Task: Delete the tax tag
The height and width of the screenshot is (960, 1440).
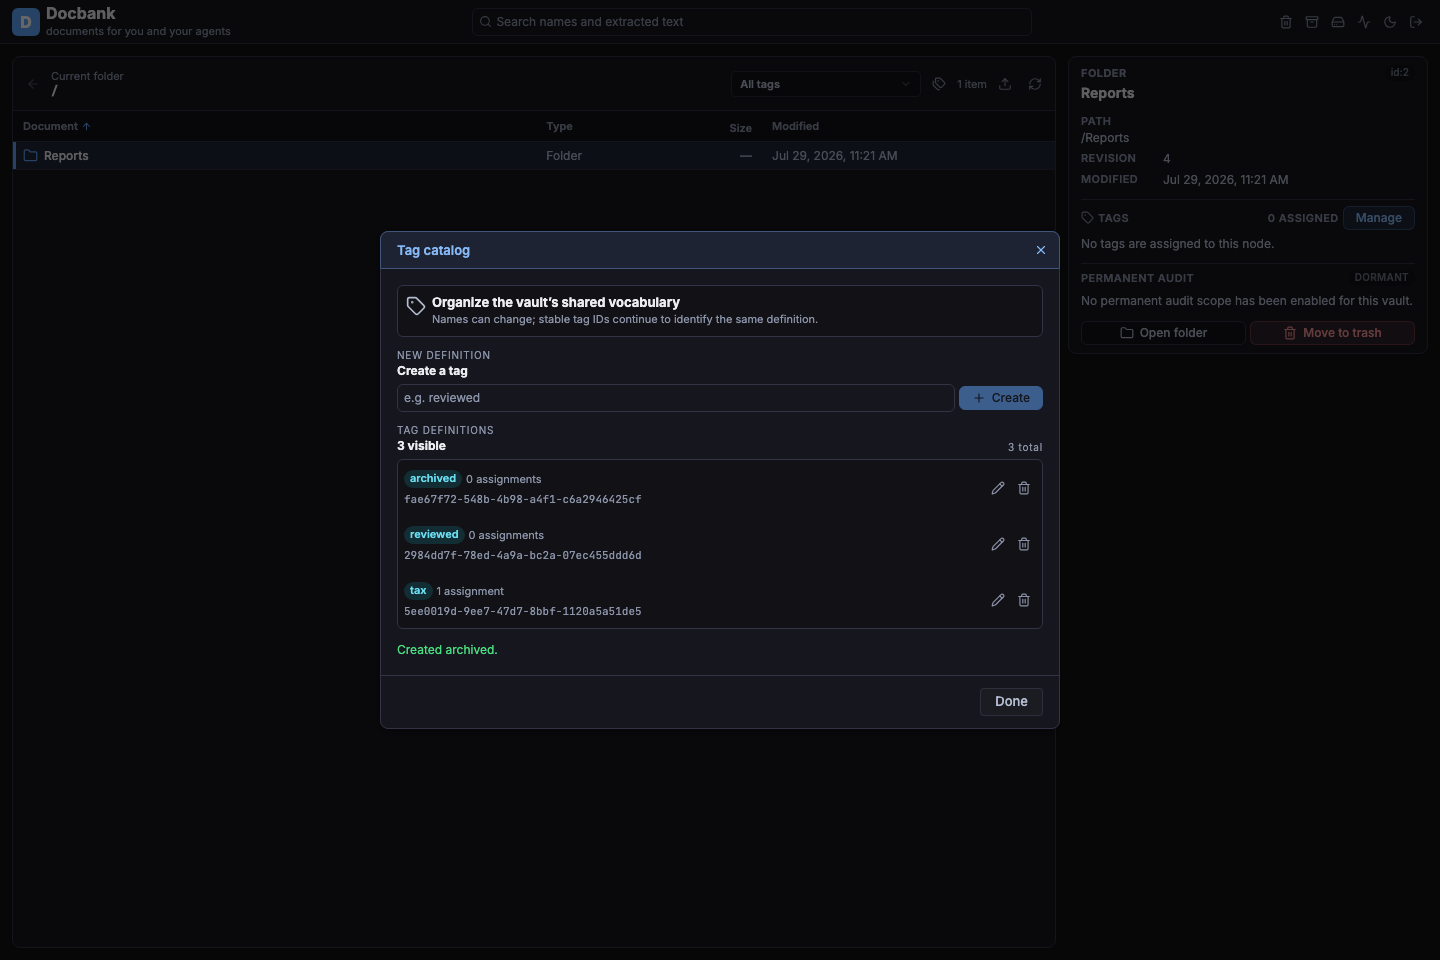Action: pyautogui.click(x=1024, y=600)
